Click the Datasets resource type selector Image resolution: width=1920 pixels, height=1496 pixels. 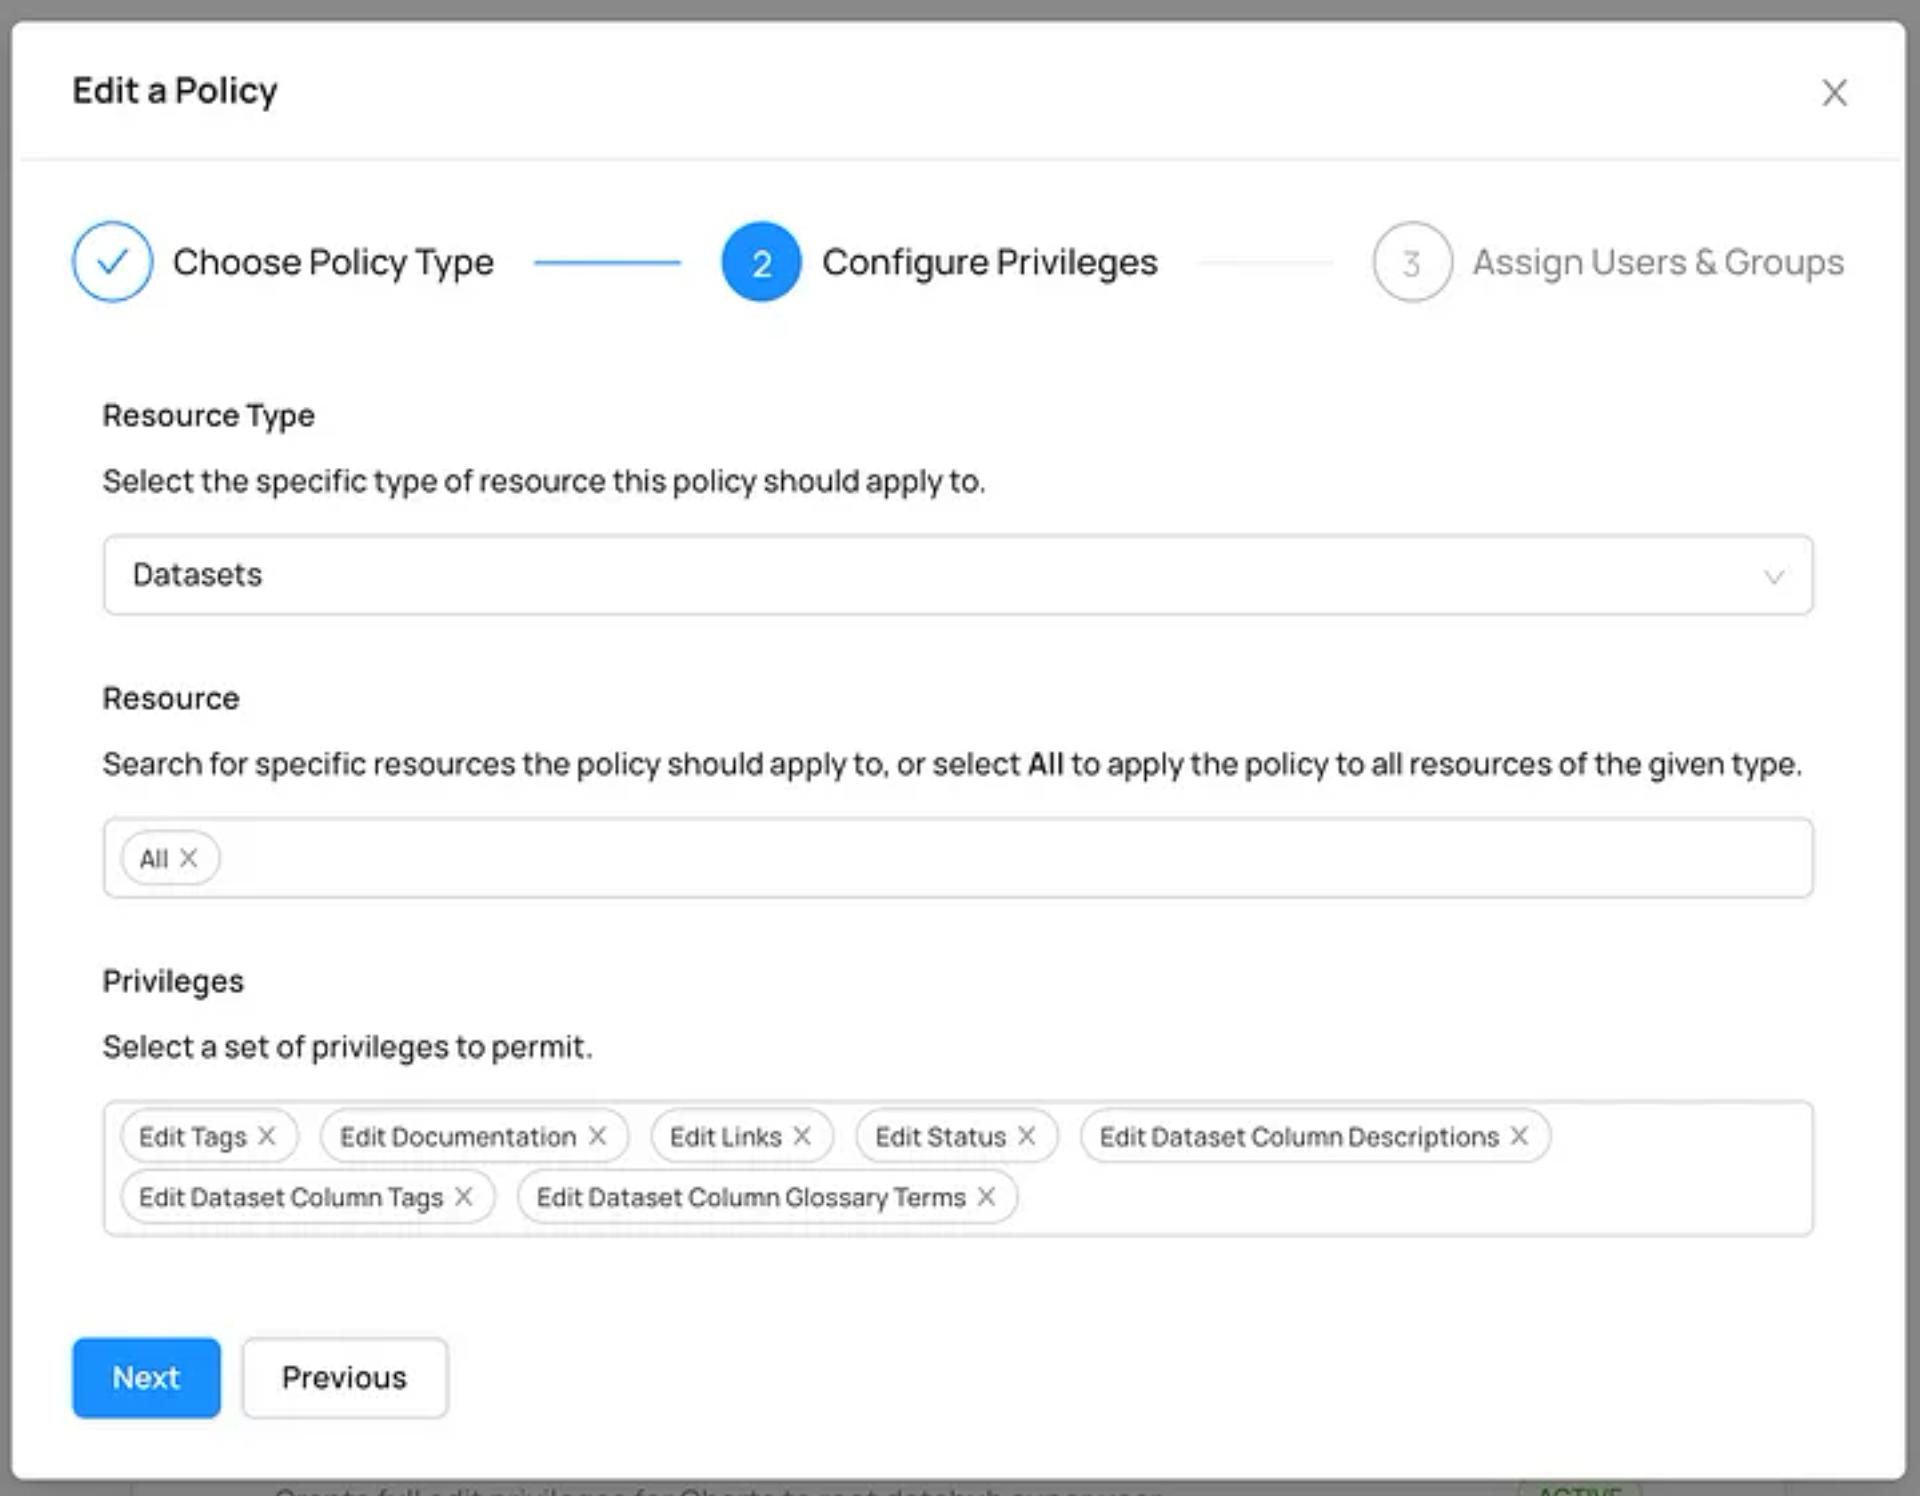(958, 575)
